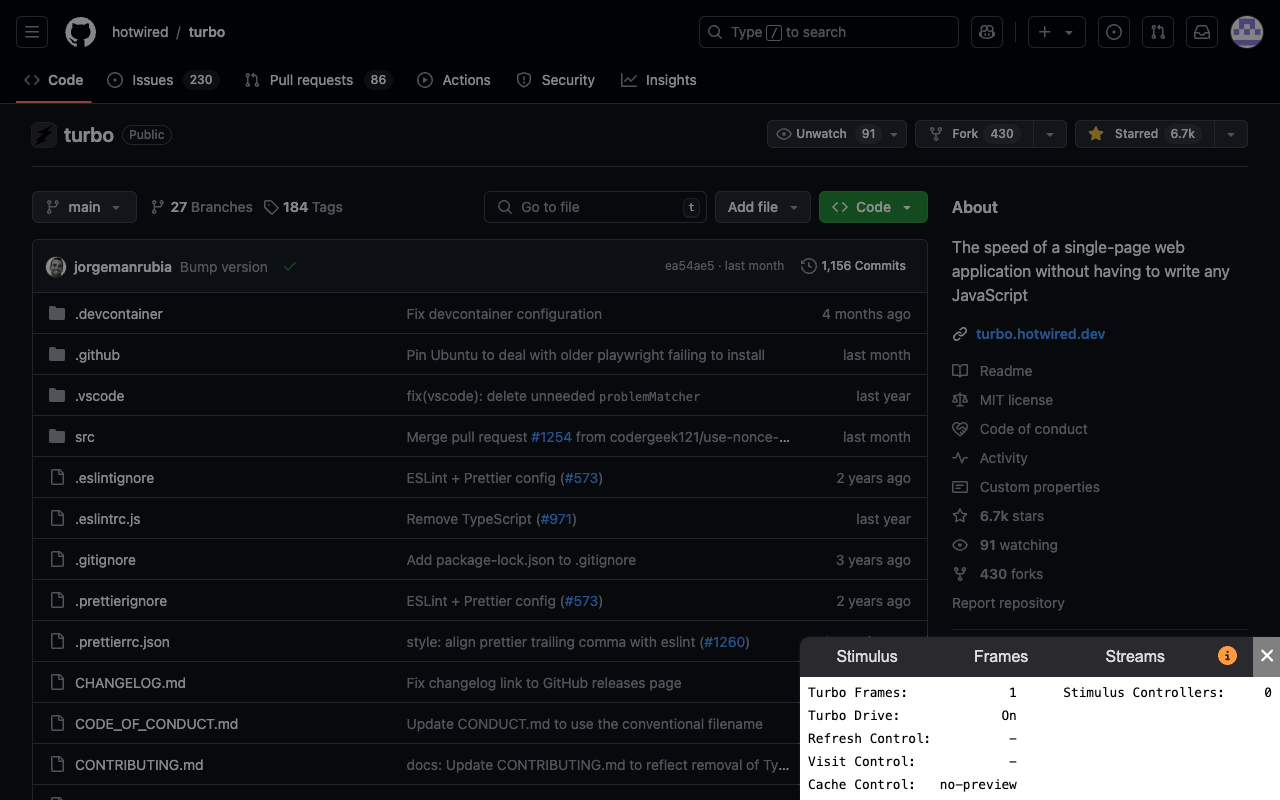The height and width of the screenshot is (800, 1280).
Task: Open recent activity via the clock icon
Action: coord(1113,31)
